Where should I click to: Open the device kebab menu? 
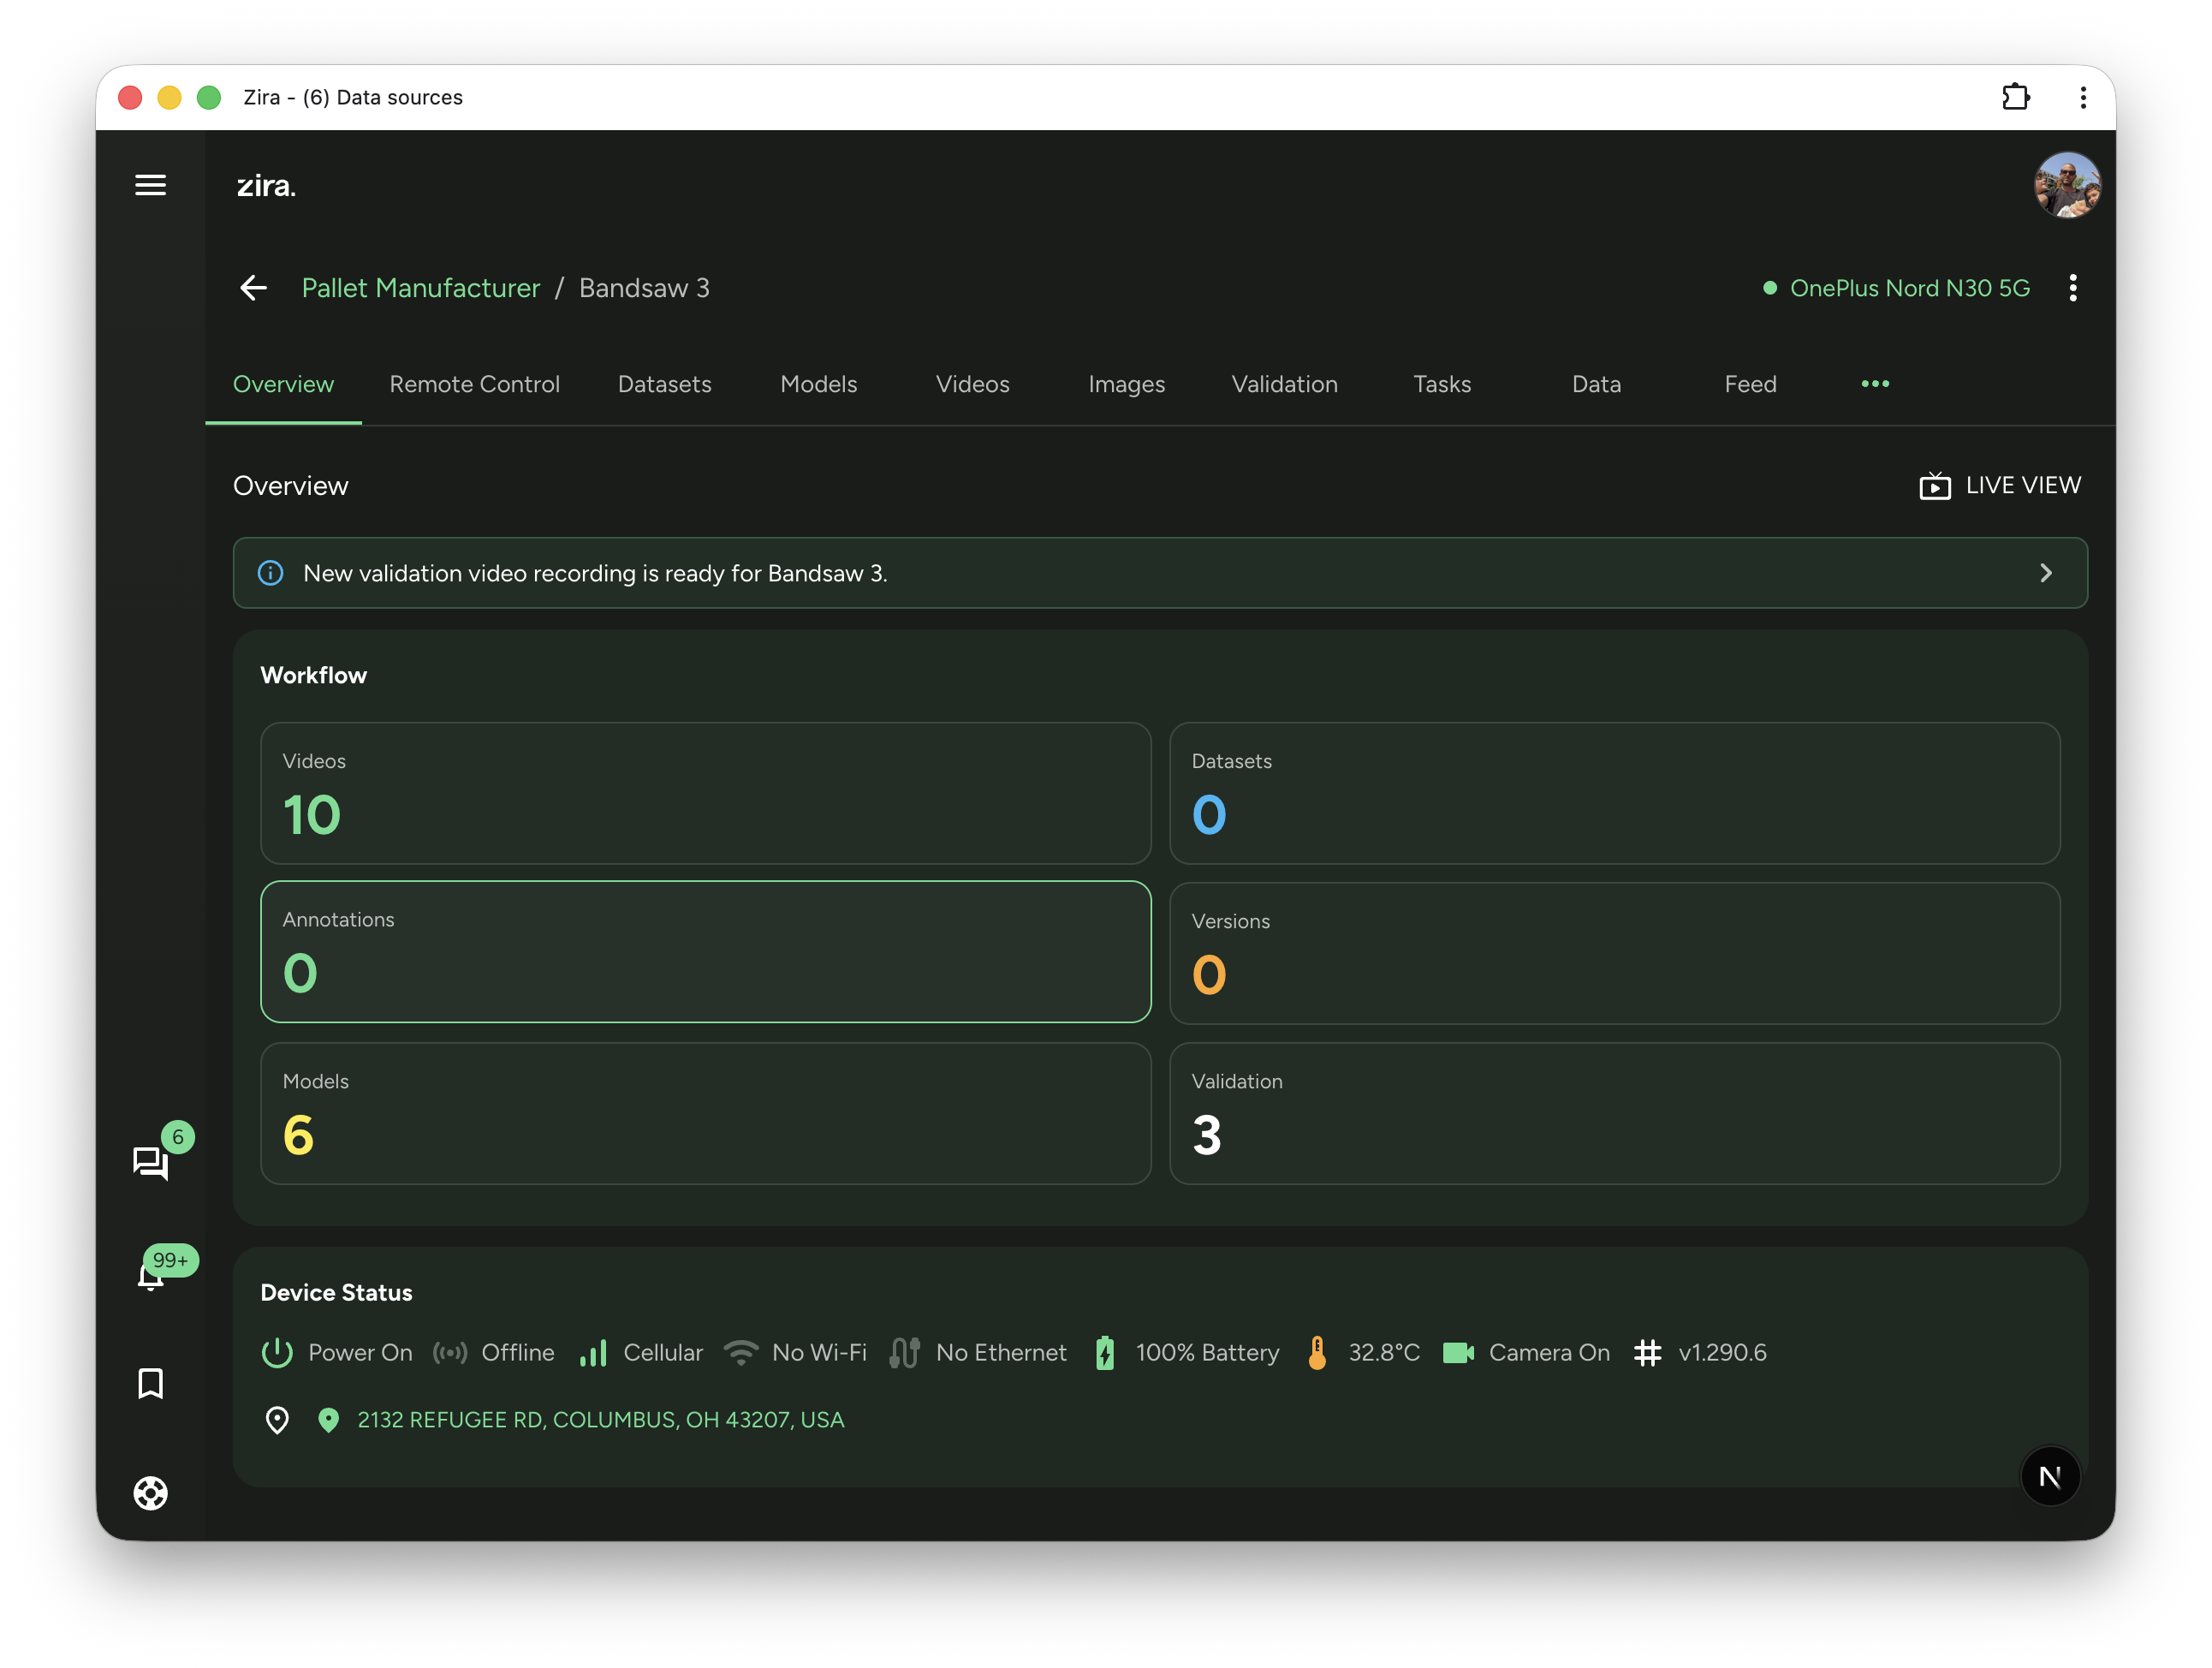click(x=2072, y=288)
